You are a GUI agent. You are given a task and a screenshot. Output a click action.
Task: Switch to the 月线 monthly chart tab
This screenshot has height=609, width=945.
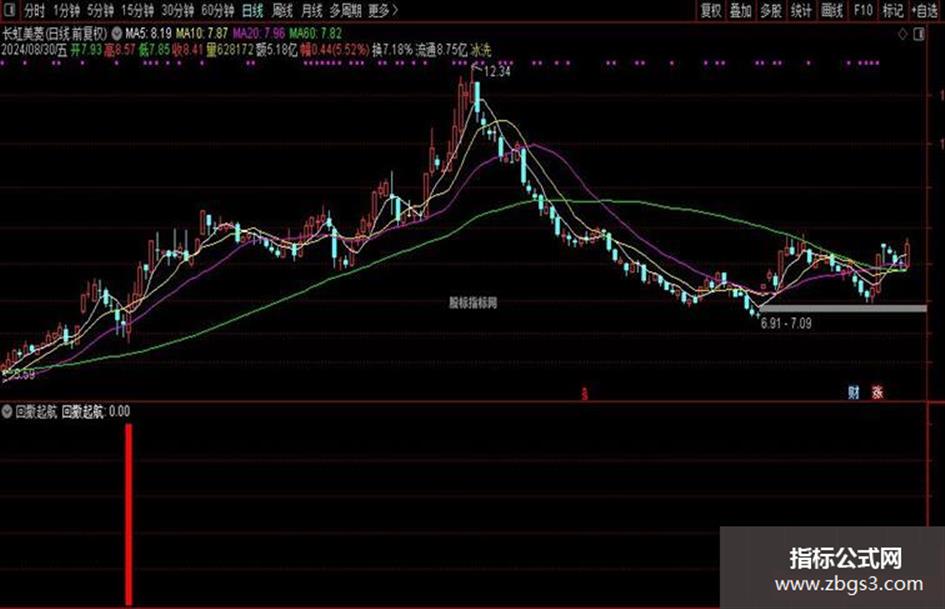click(x=312, y=11)
